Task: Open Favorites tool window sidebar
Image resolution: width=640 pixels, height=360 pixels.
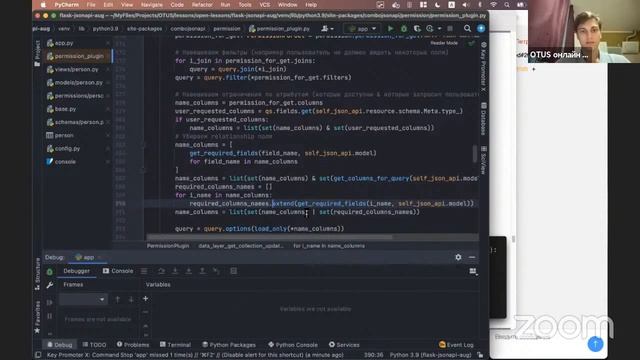Action: 37,317
